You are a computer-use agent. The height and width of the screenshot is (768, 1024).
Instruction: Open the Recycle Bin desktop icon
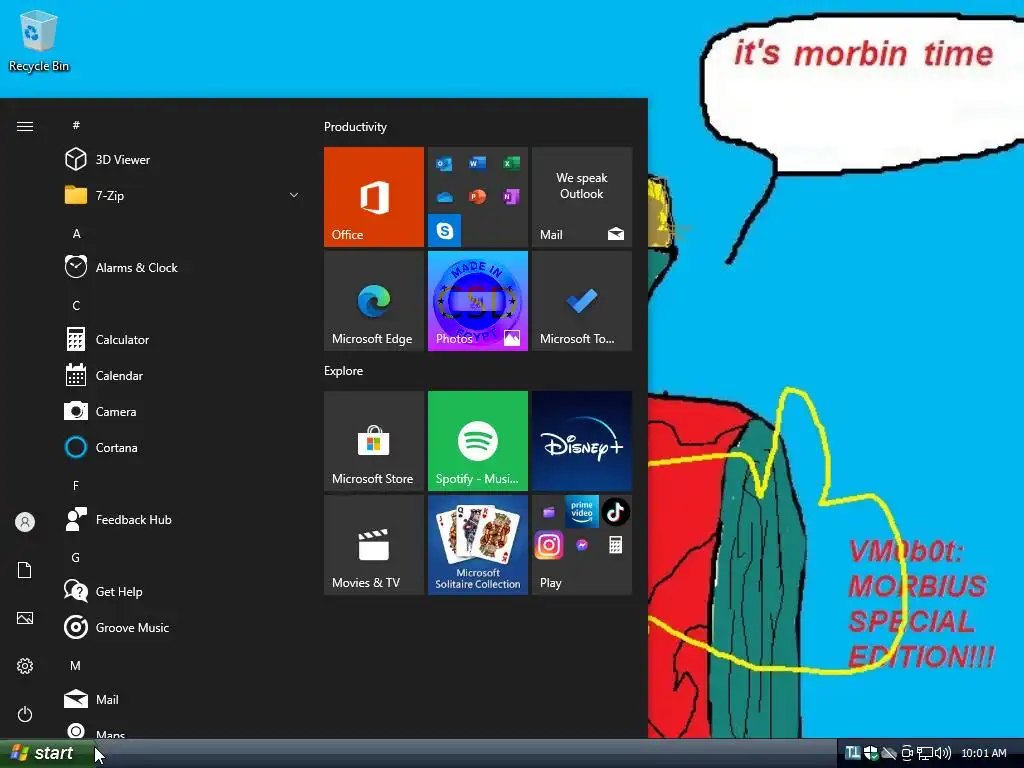(x=39, y=40)
